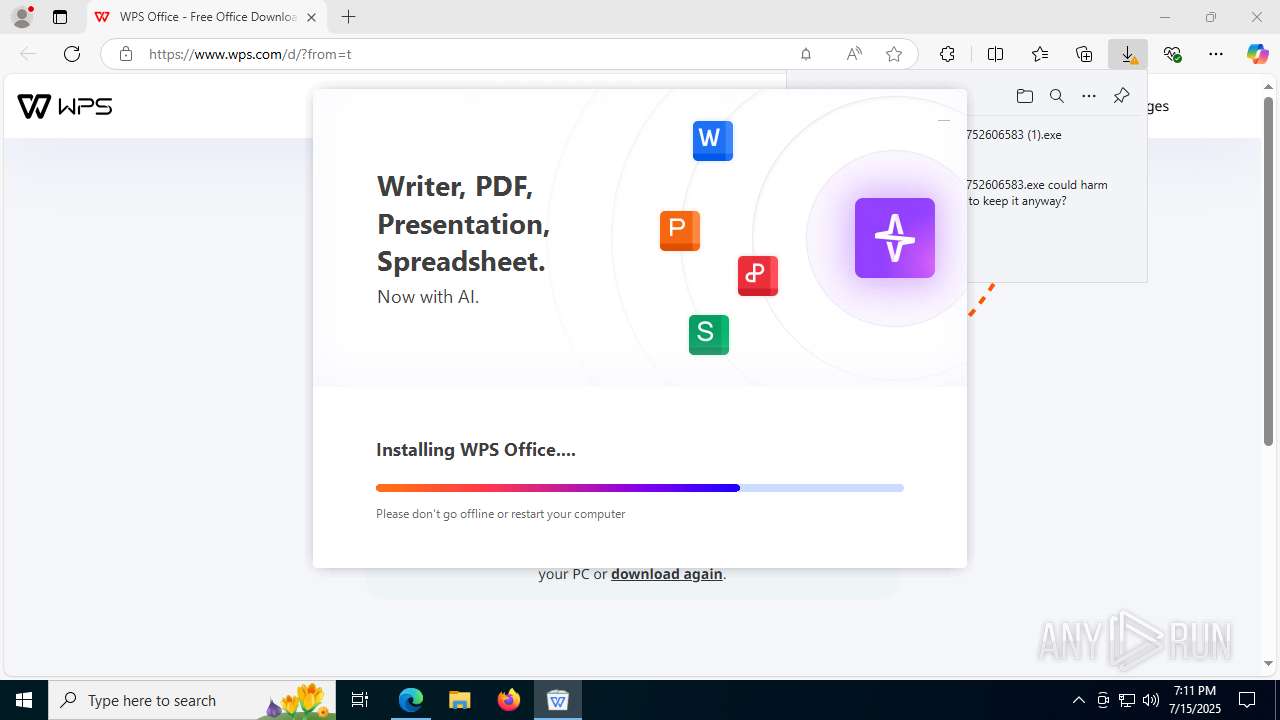Viewport: 1280px width, 720px height.
Task: View site information lock icon
Action: [x=126, y=54]
